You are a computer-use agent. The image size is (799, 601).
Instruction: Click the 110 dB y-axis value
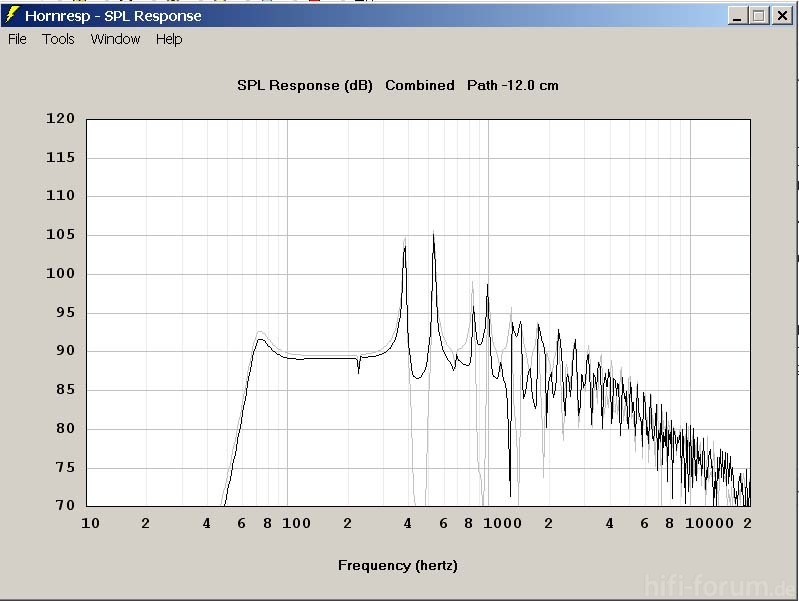click(61, 195)
